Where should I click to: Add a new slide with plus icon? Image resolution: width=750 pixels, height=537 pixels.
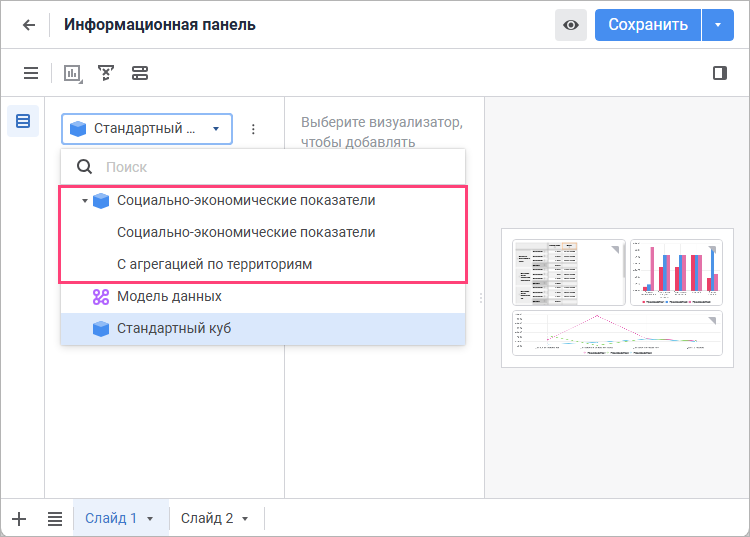tap(19, 518)
